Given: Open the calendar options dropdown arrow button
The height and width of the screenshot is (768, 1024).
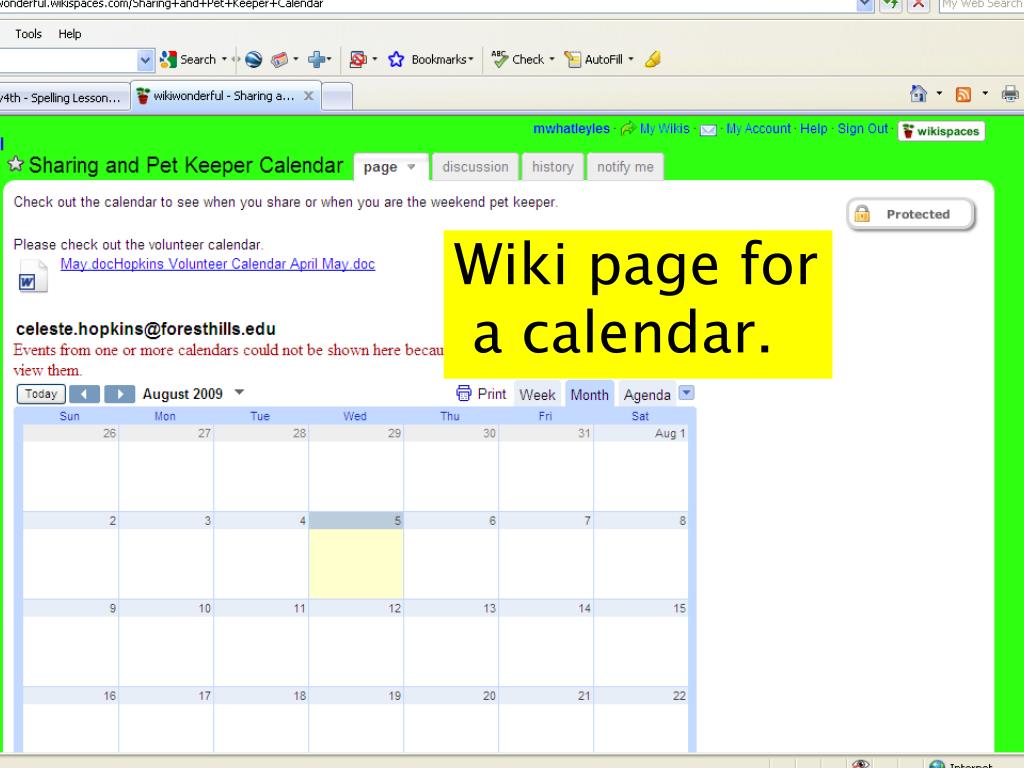Looking at the screenshot, I should (x=686, y=393).
